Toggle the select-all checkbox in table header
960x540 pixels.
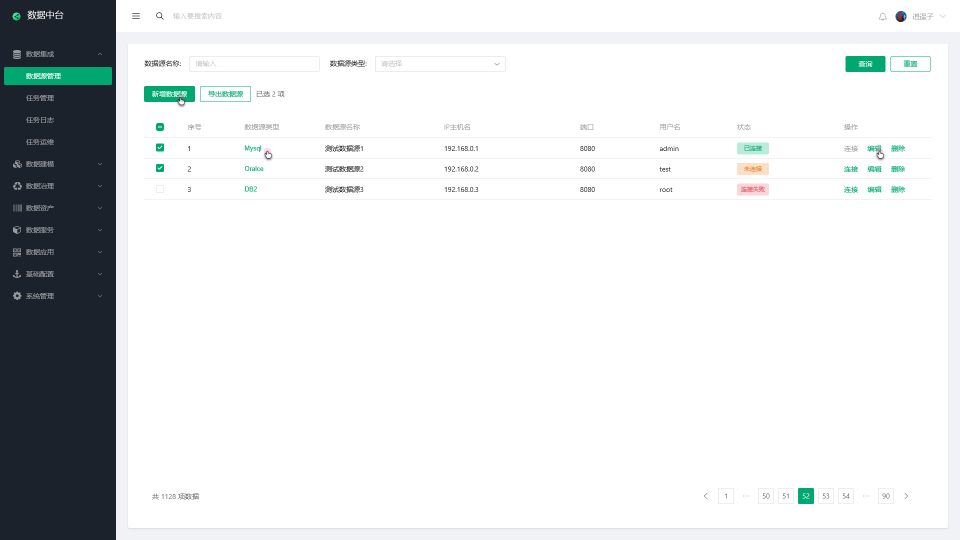tap(160, 127)
